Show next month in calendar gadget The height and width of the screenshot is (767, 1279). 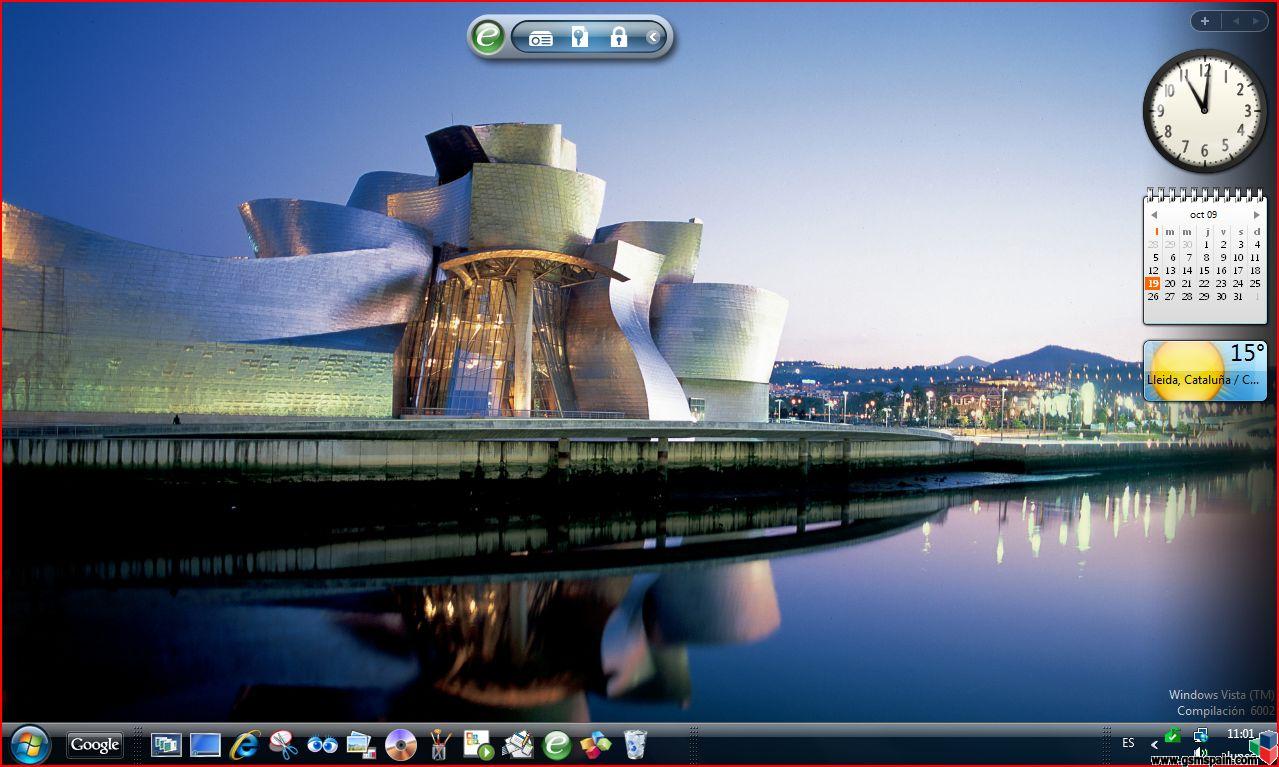pos(1257,215)
